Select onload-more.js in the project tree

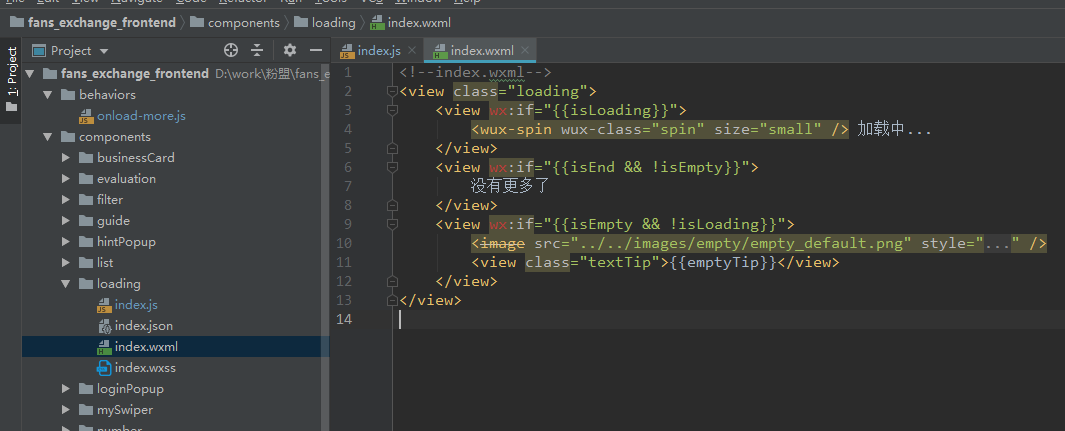[x=141, y=115]
